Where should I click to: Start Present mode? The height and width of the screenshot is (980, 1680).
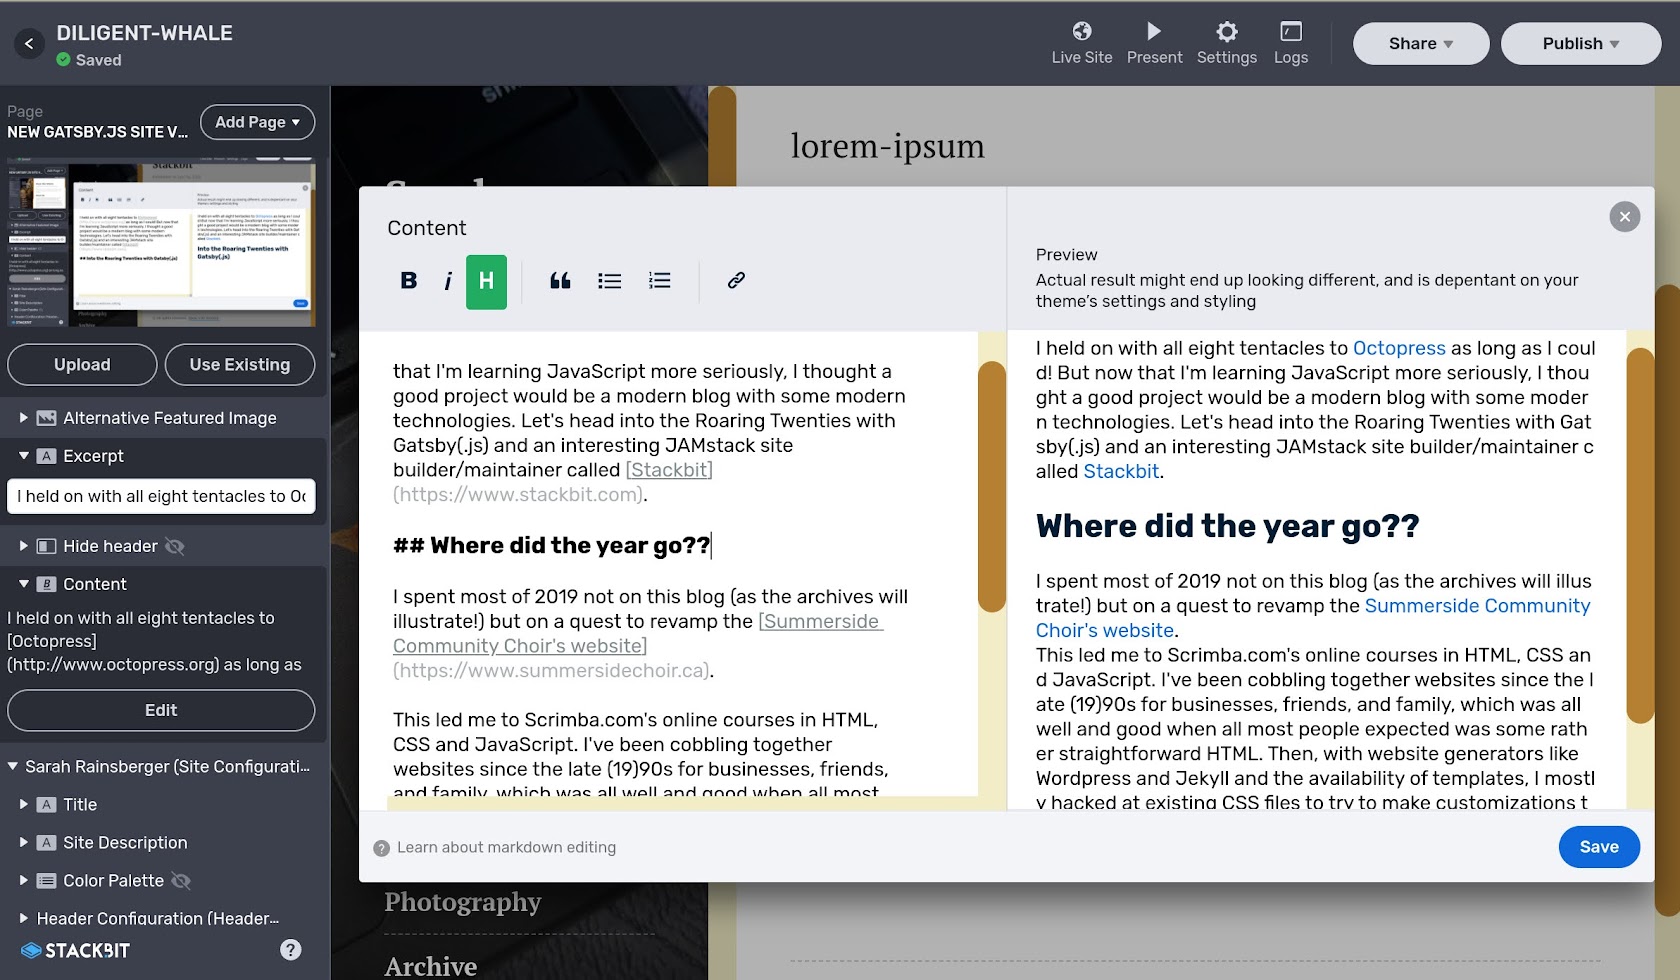[x=1154, y=43]
